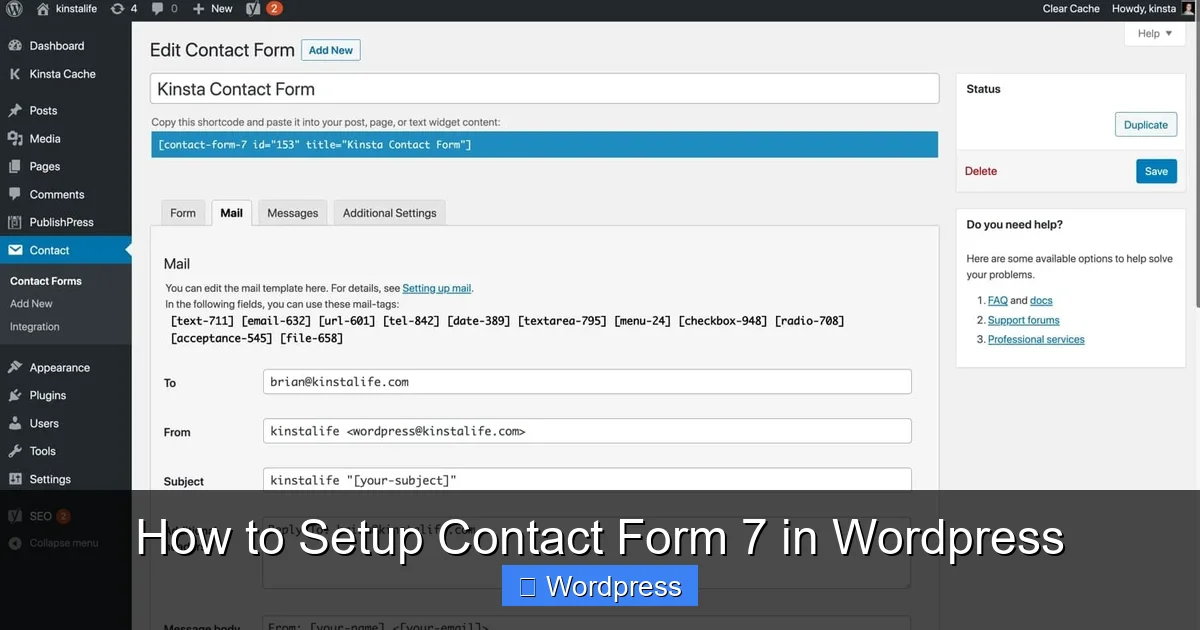Open the Users sidebar icon
The image size is (1200, 630).
pyautogui.click(x=15, y=424)
